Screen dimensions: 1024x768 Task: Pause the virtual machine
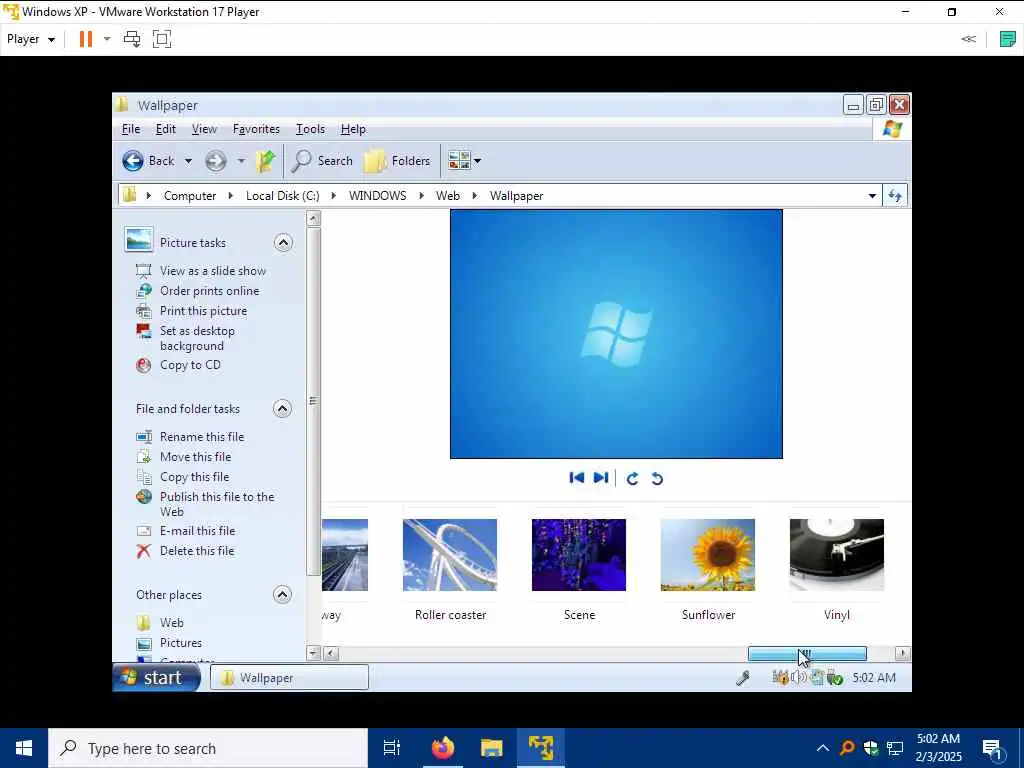click(x=86, y=39)
